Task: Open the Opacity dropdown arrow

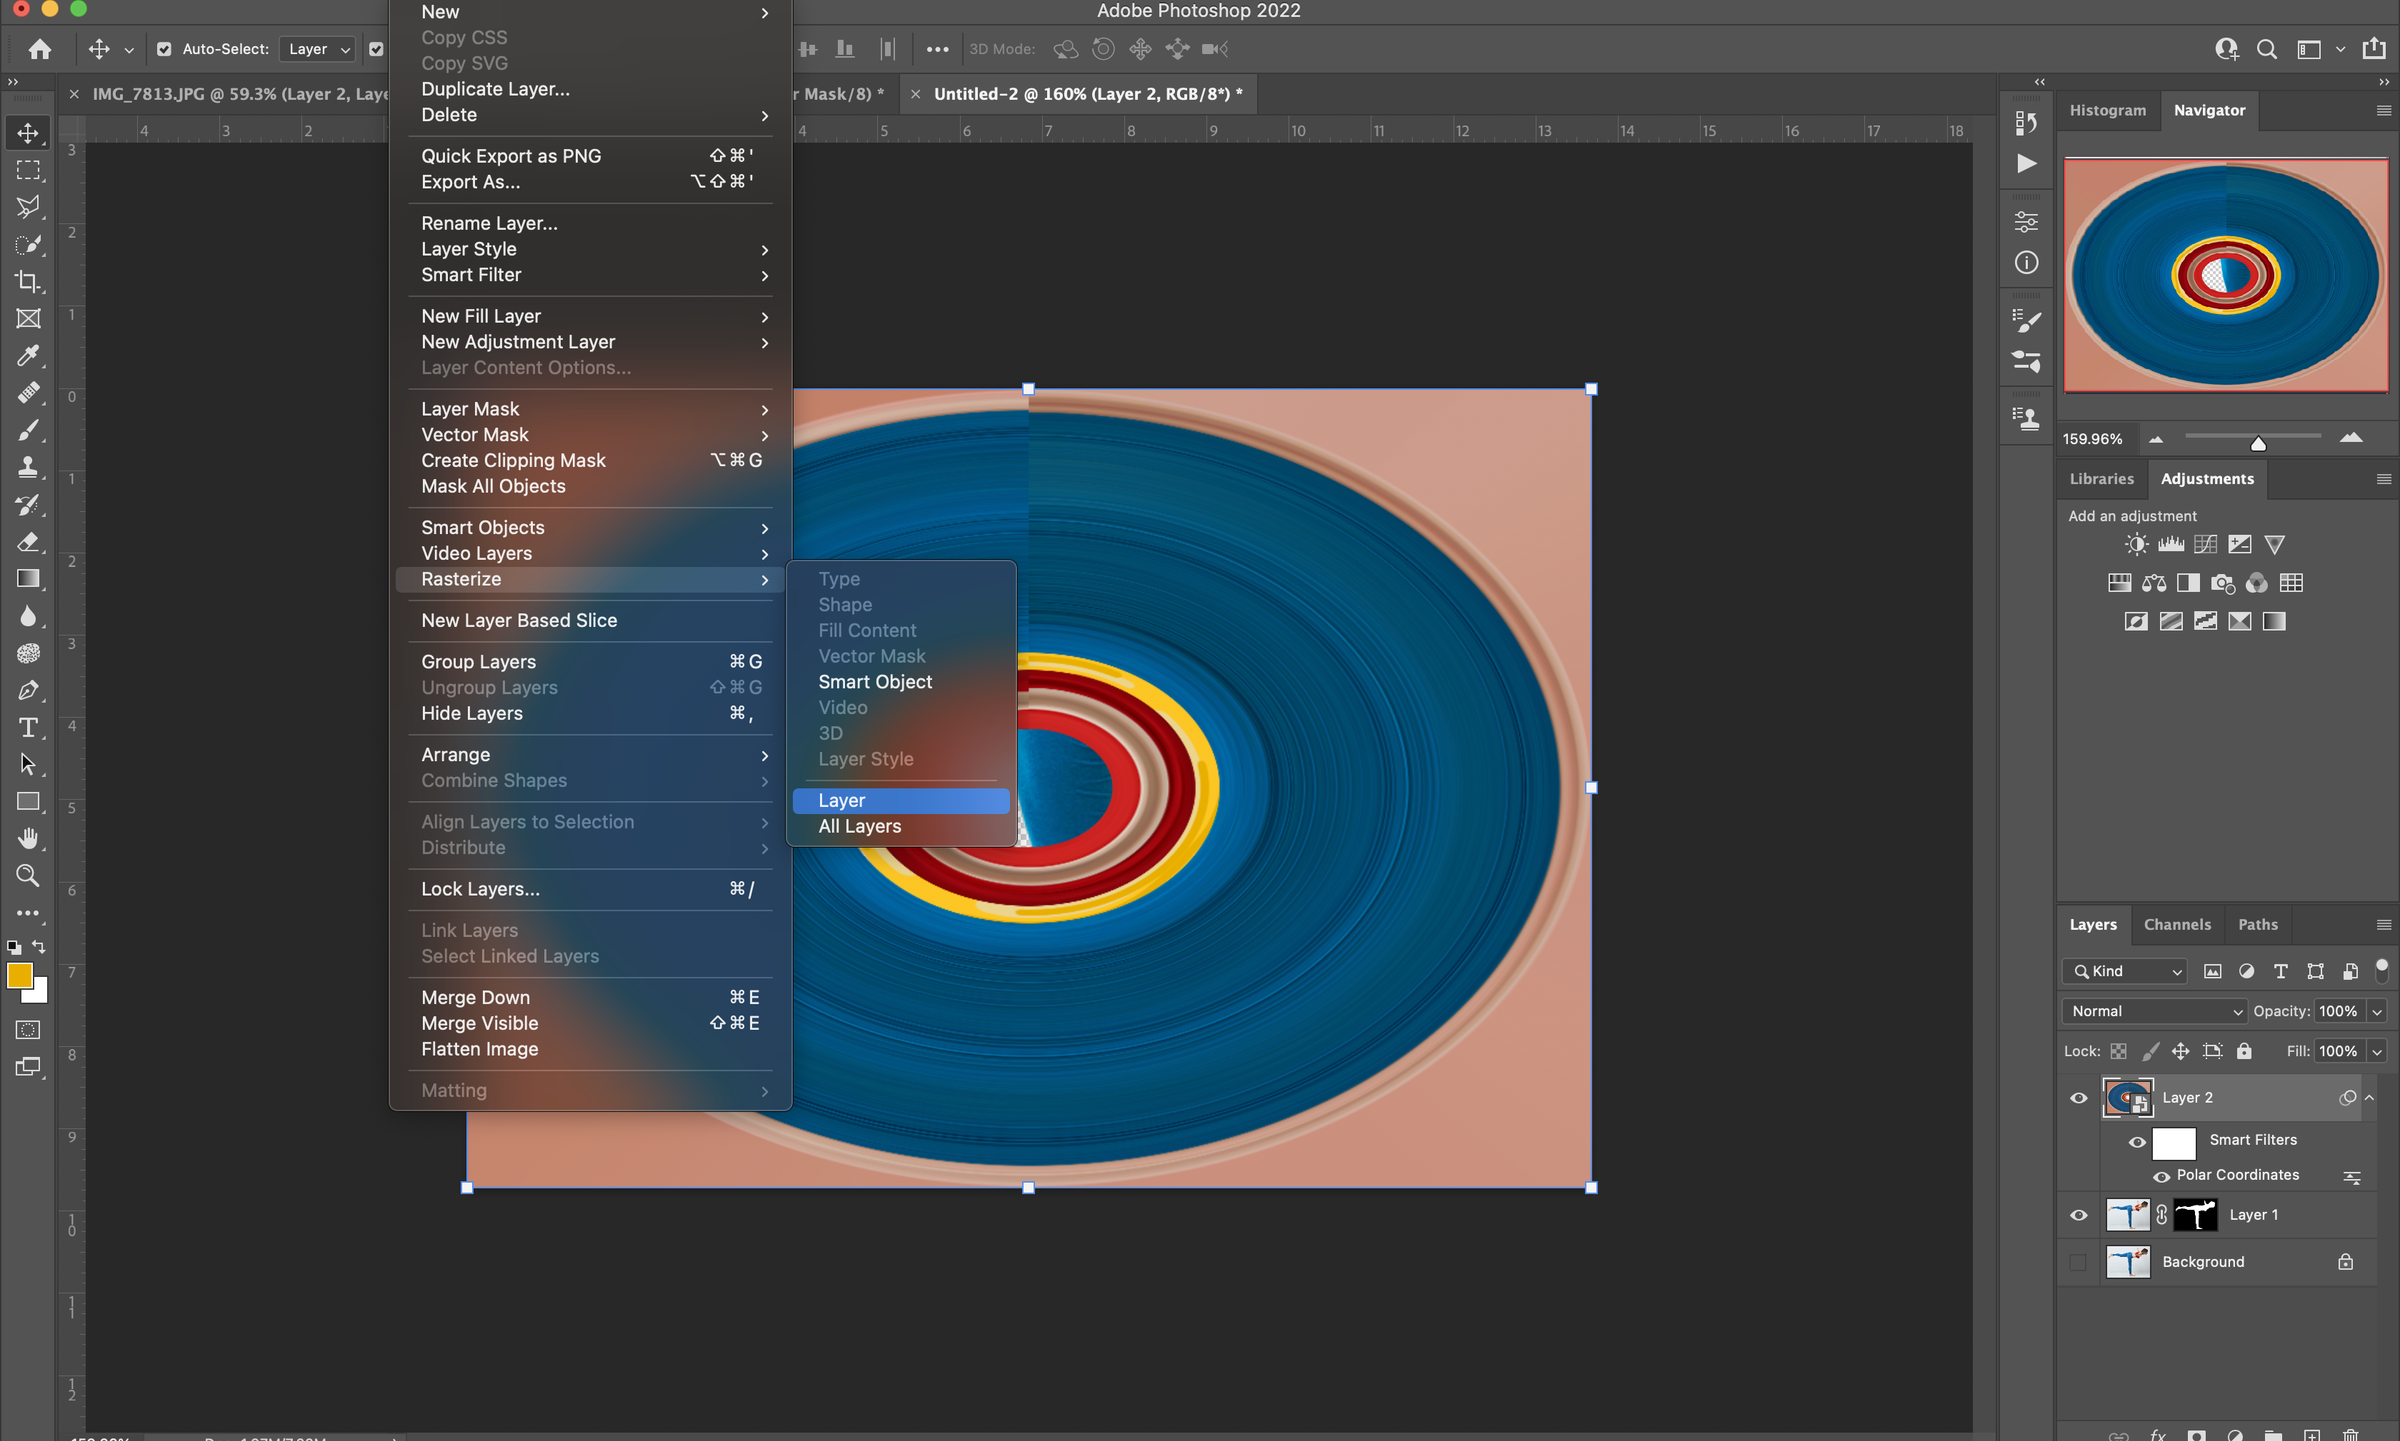Action: click(x=2378, y=1010)
